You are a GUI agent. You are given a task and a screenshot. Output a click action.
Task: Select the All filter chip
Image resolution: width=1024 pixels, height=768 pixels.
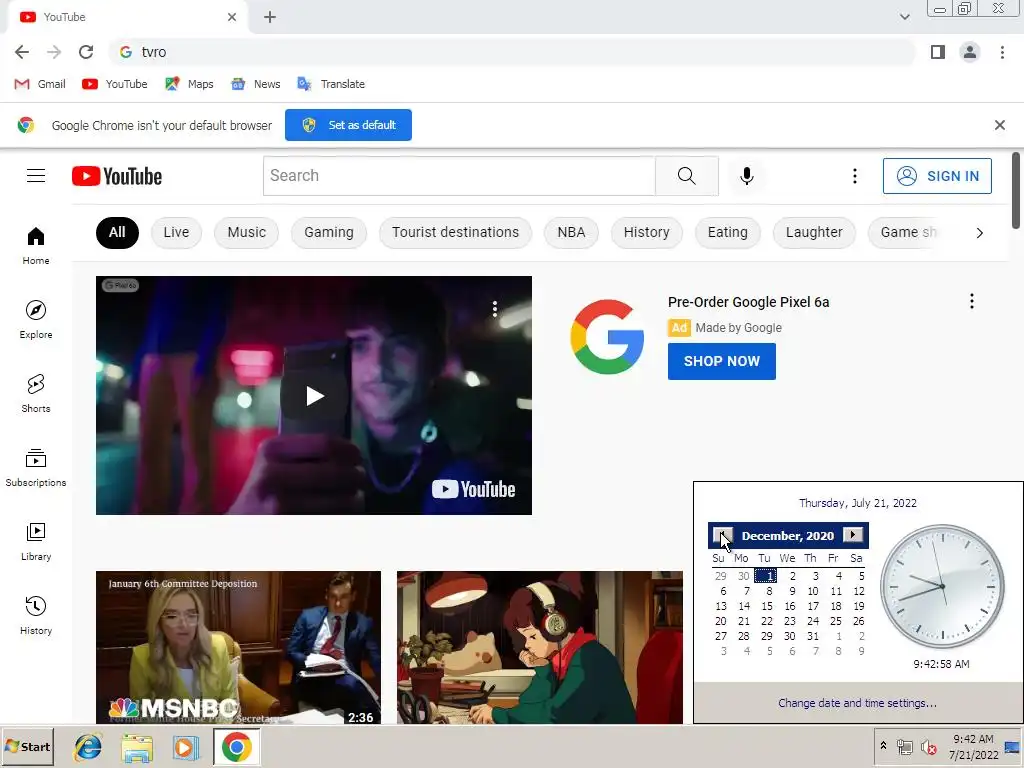click(x=118, y=232)
